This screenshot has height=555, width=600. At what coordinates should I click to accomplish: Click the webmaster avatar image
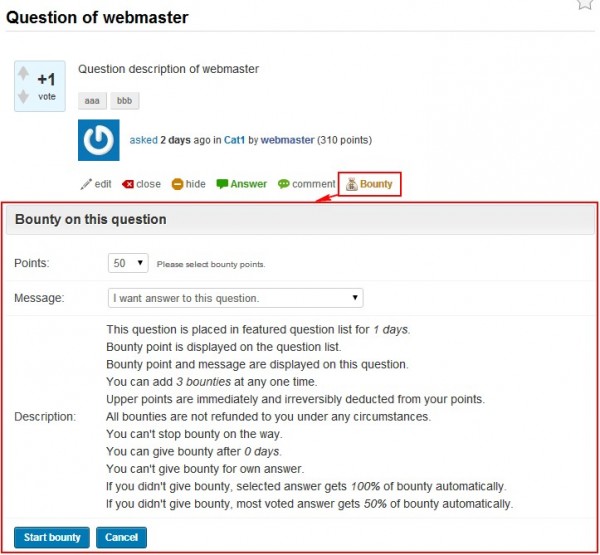click(x=98, y=141)
